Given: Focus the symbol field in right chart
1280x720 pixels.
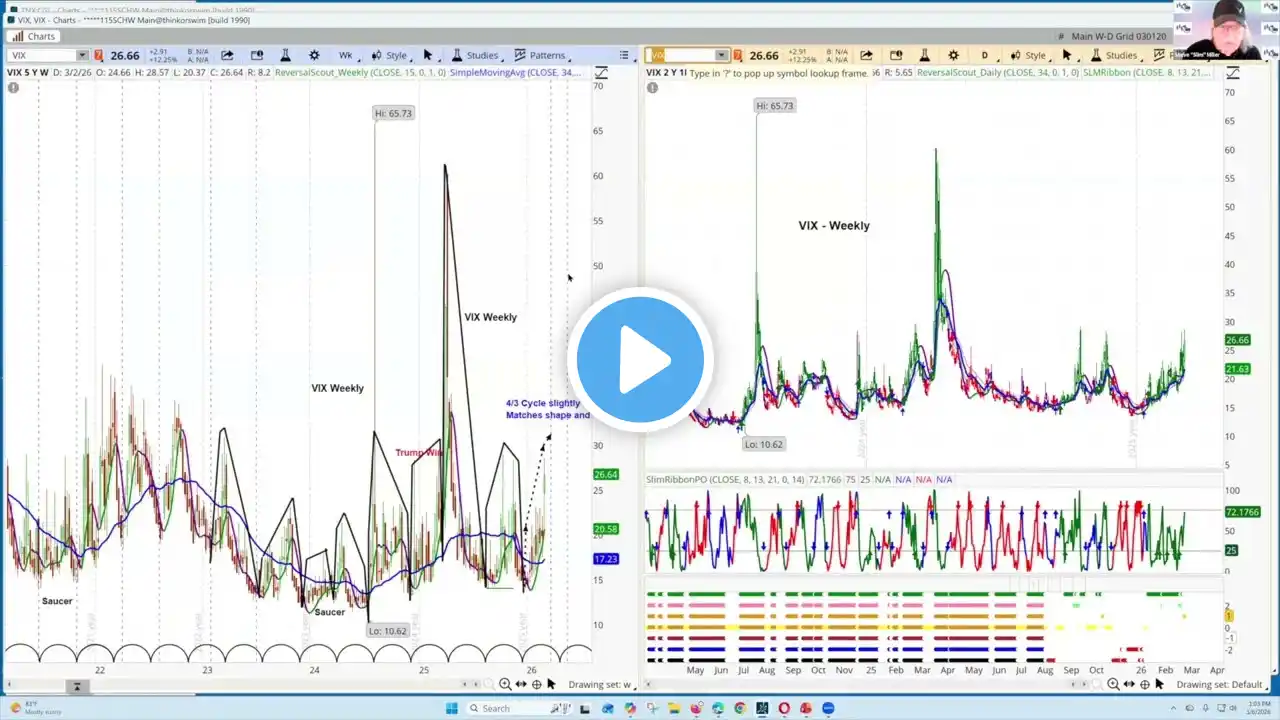Looking at the screenshot, I should tap(684, 56).
